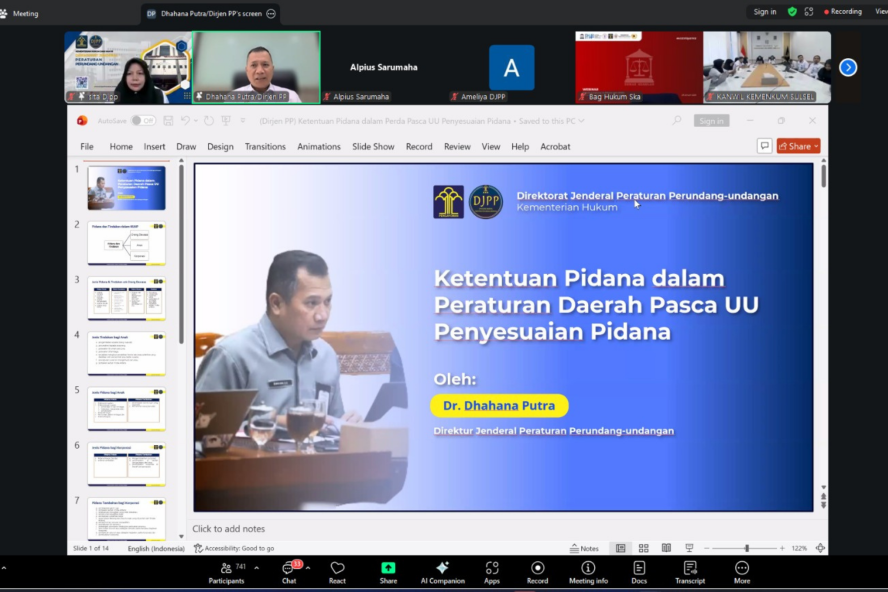This screenshot has height=592, width=888.
Task: Click the red Share button in PowerPoint
Action: pyautogui.click(x=797, y=146)
